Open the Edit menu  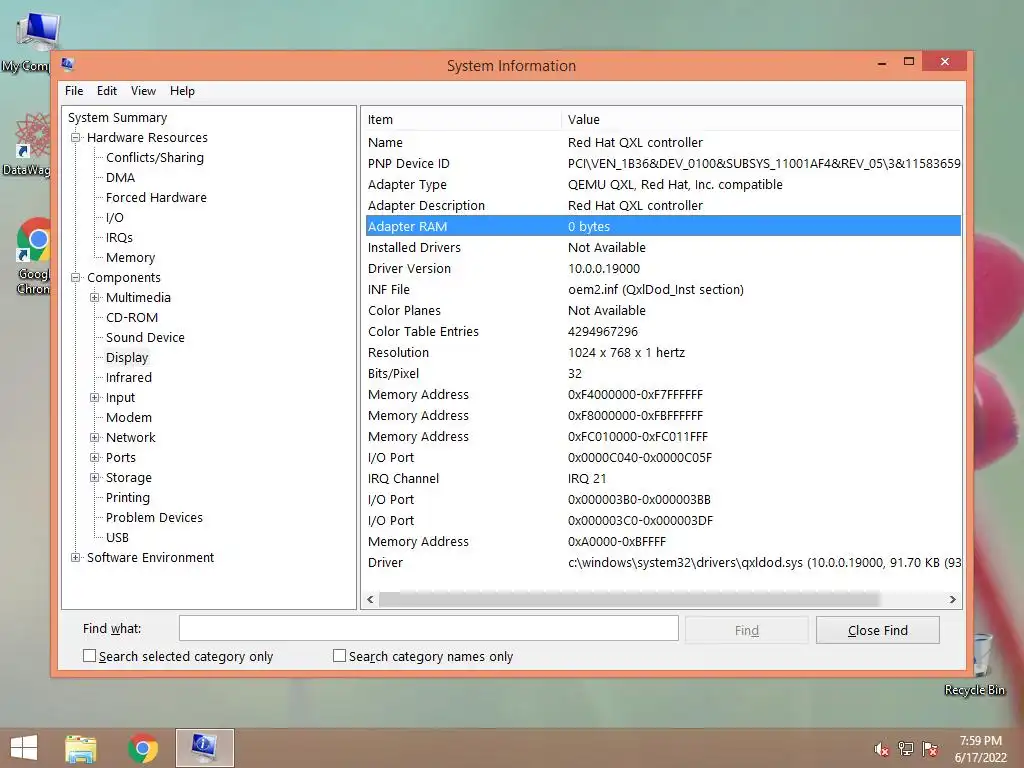[x=107, y=91]
